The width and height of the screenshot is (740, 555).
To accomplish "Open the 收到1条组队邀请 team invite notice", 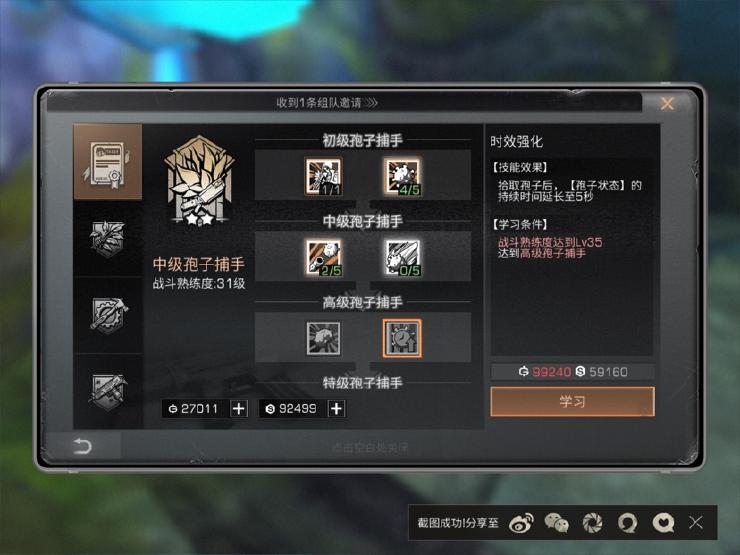I will (327, 102).
